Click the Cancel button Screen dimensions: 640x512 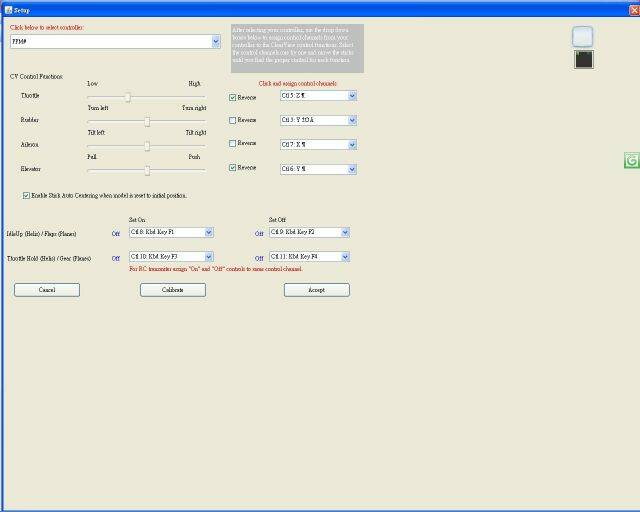coord(47,290)
